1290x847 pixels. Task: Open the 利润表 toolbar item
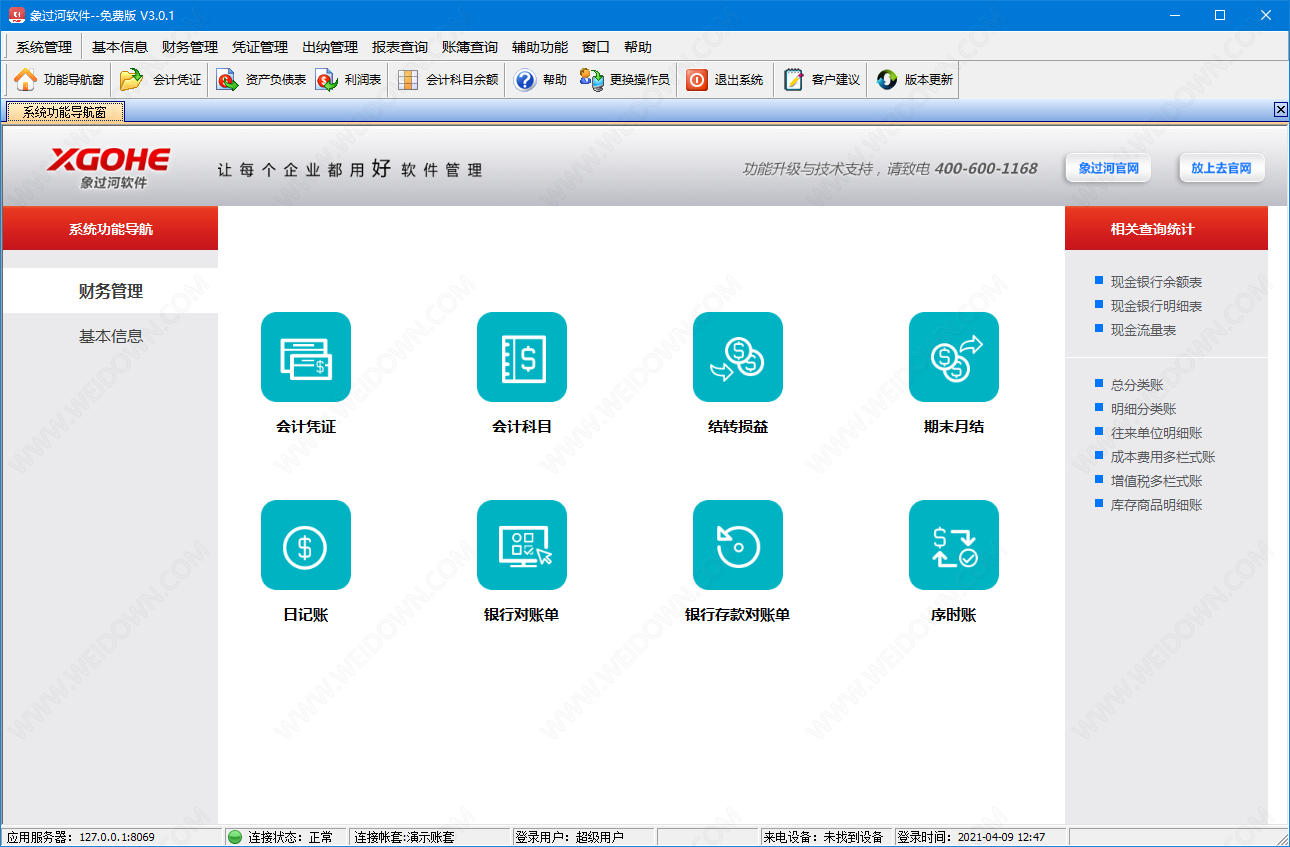[349, 80]
